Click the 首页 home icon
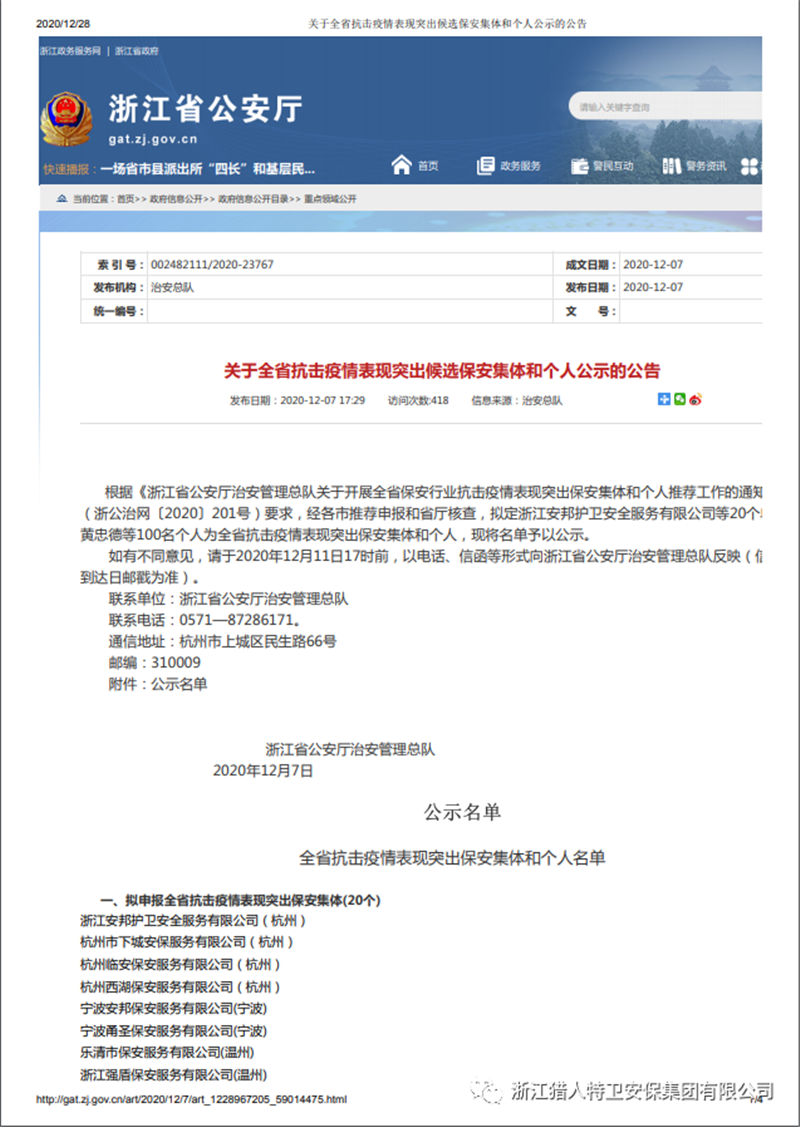 [x=402, y=165]
